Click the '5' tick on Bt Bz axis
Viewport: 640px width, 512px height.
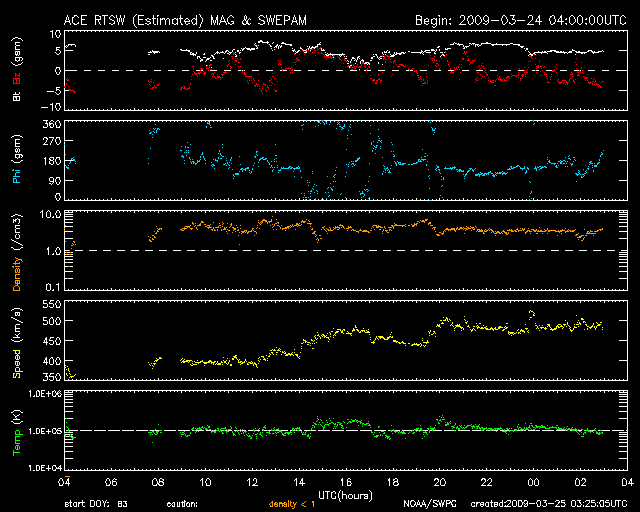coord(58,51)
